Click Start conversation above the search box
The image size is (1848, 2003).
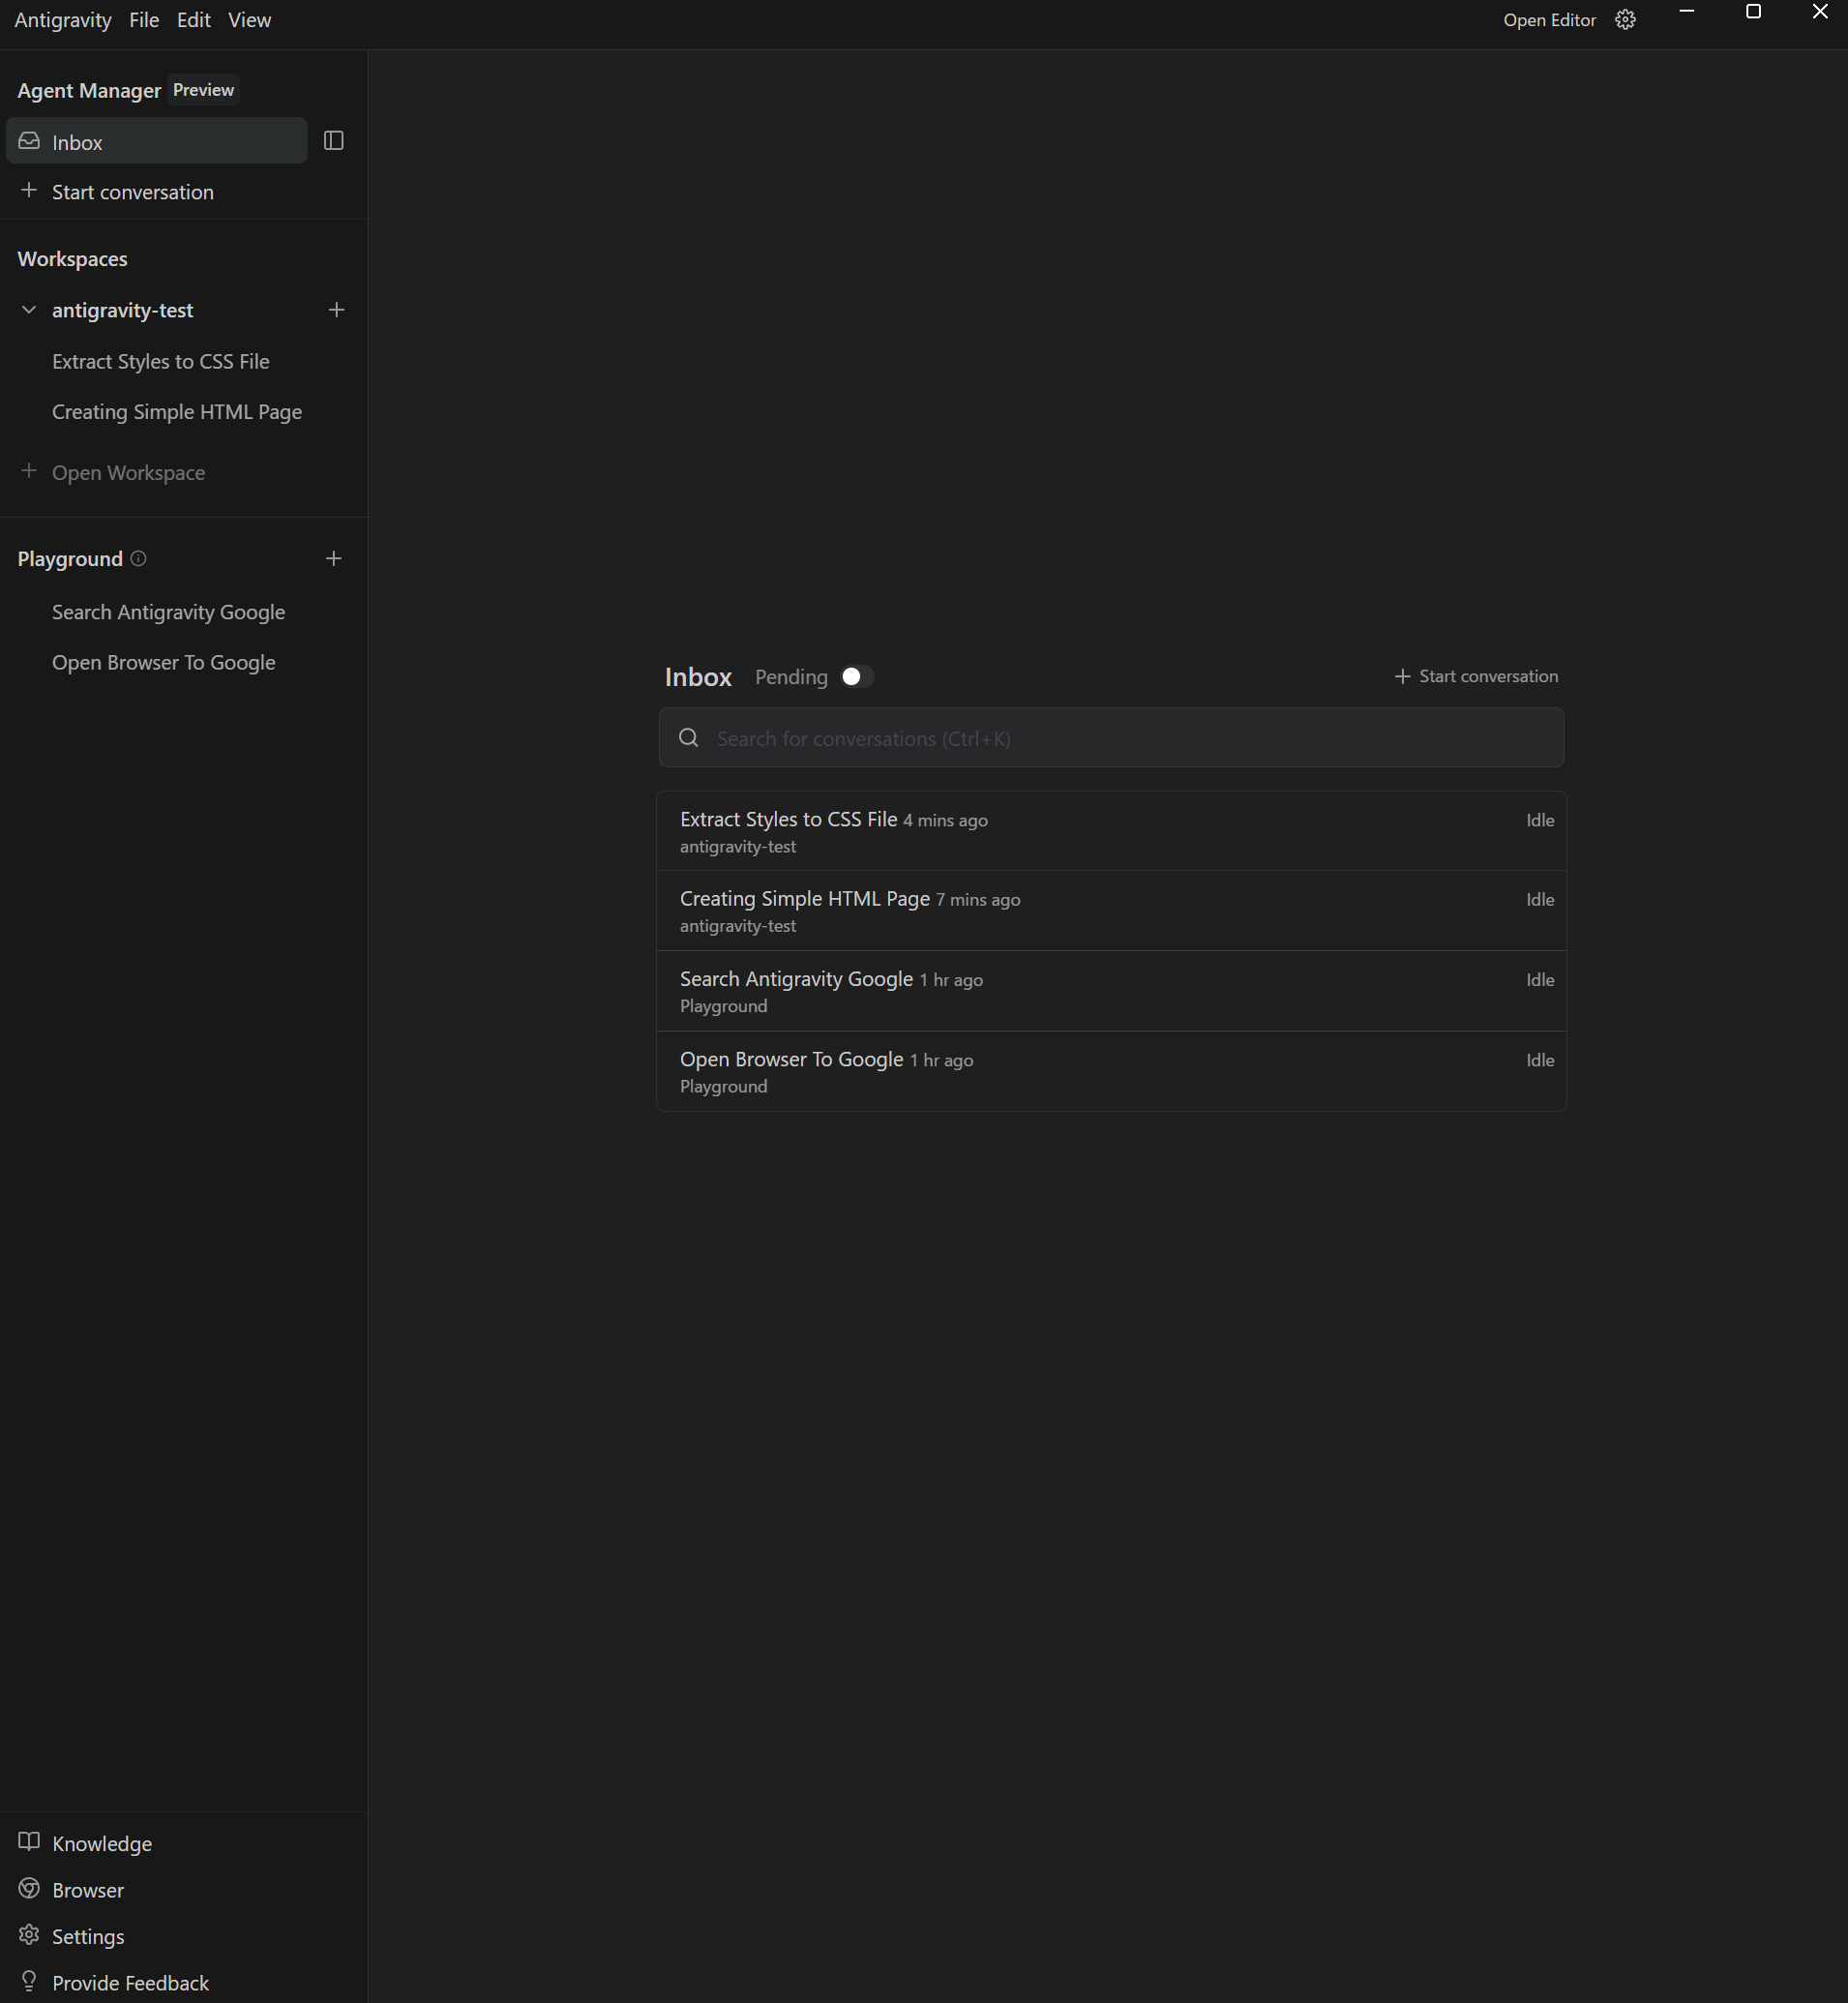1476,676
